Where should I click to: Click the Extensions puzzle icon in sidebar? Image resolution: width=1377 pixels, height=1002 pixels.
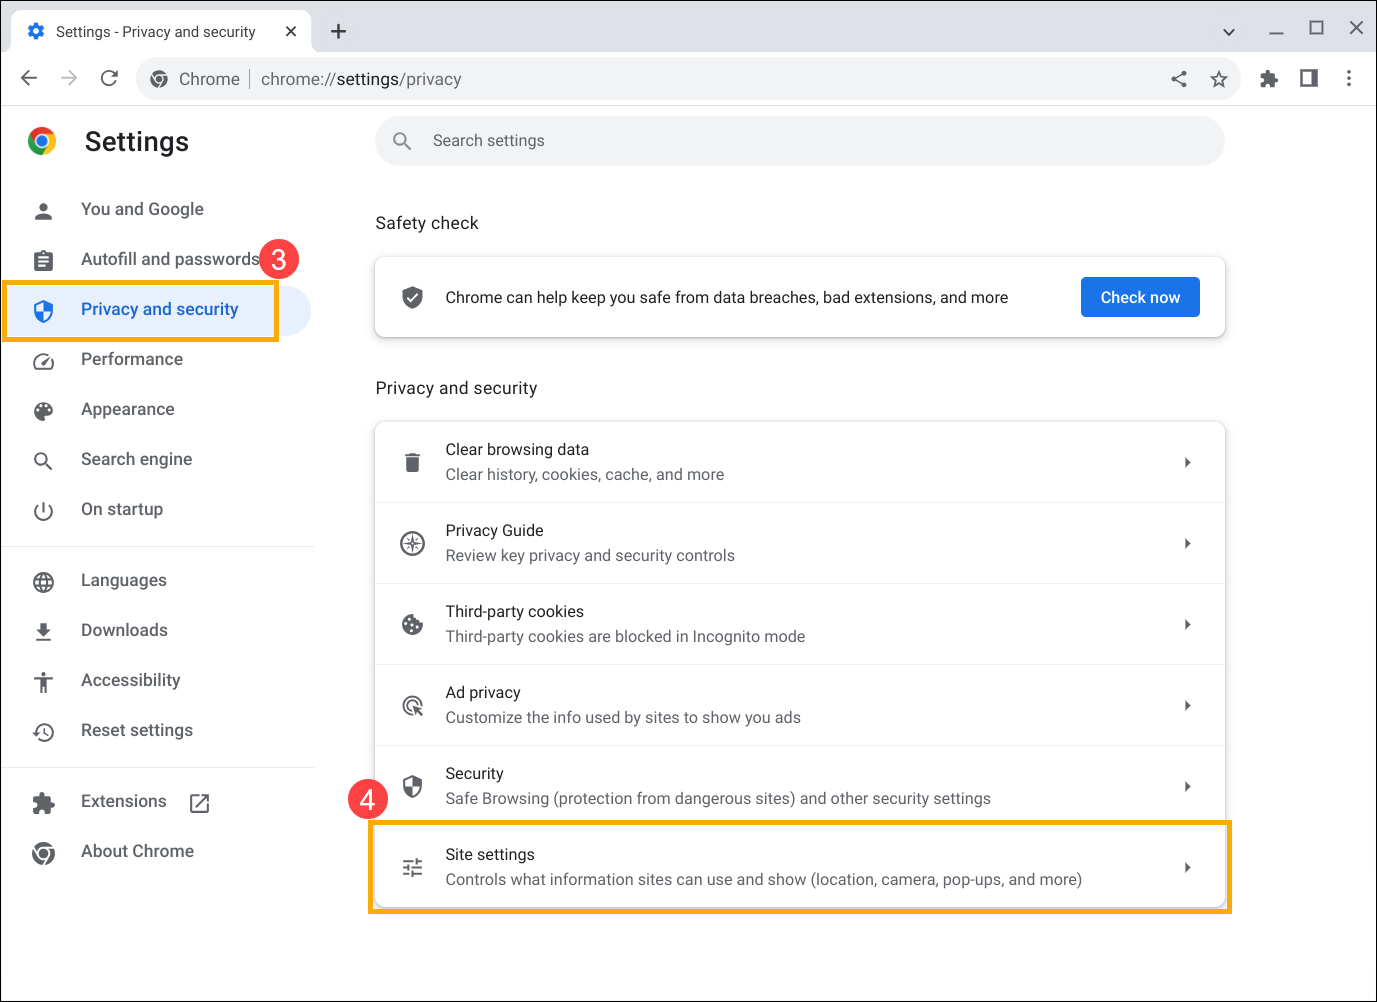click(43, 803)
